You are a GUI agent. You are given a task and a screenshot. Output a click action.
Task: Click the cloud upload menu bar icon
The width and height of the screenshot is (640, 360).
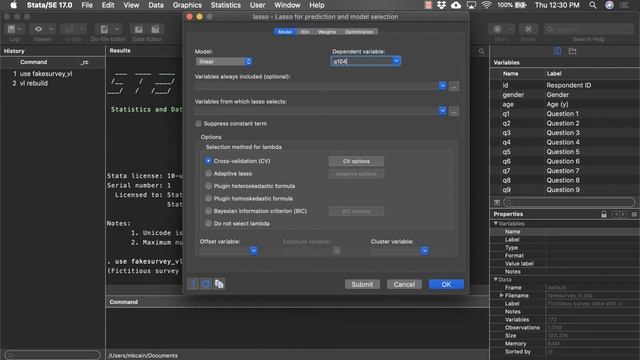(456, 5)
